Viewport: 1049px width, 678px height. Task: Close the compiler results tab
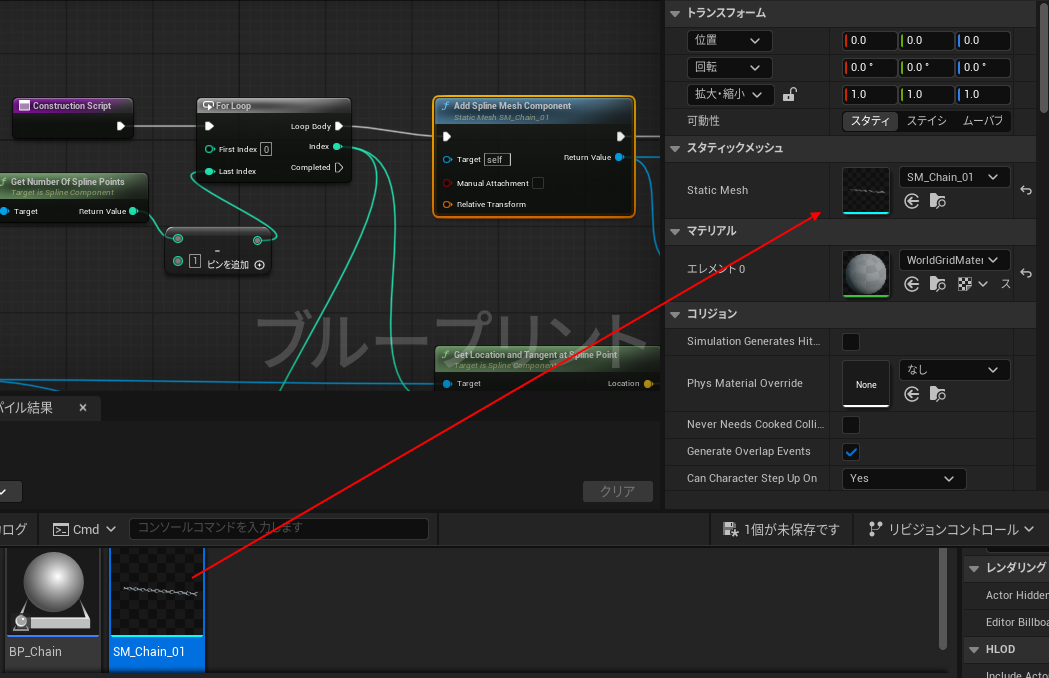click(x=83, y=408)
